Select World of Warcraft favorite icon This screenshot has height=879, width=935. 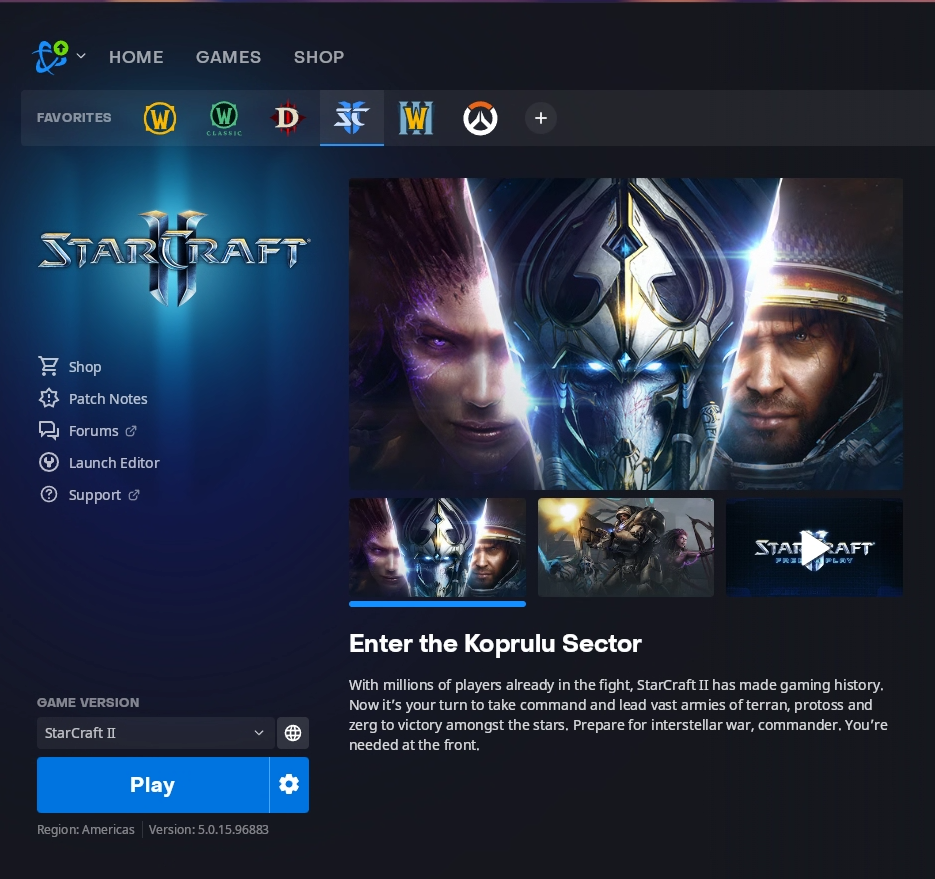(x=160, y=118)
